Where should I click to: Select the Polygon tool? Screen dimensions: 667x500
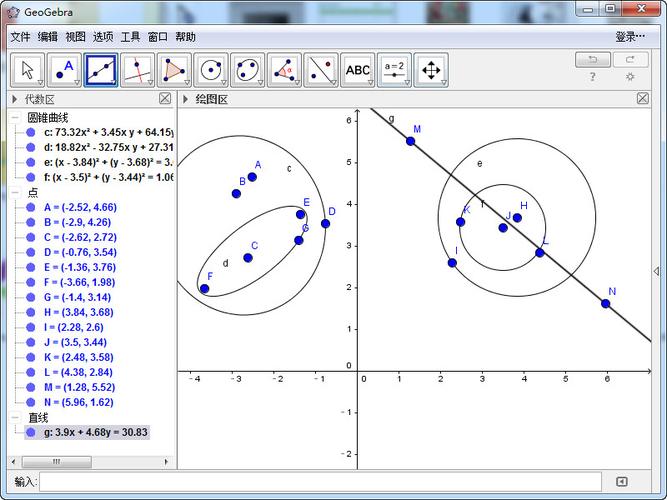174,70
